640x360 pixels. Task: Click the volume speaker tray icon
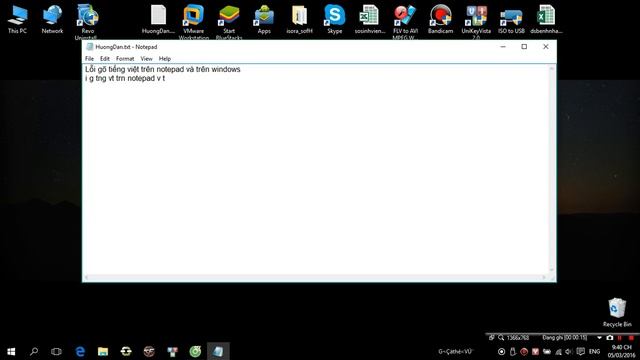[569, 351]
